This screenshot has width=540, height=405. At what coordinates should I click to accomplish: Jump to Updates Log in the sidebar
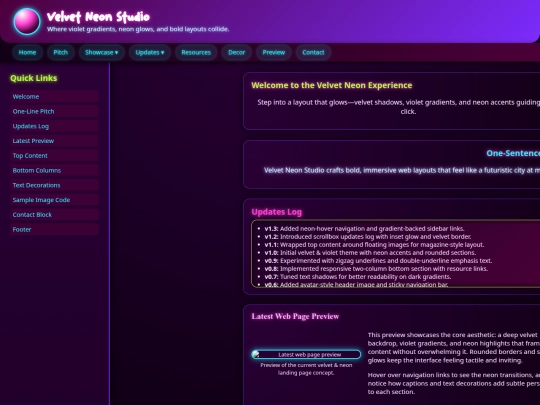(54, 126)
